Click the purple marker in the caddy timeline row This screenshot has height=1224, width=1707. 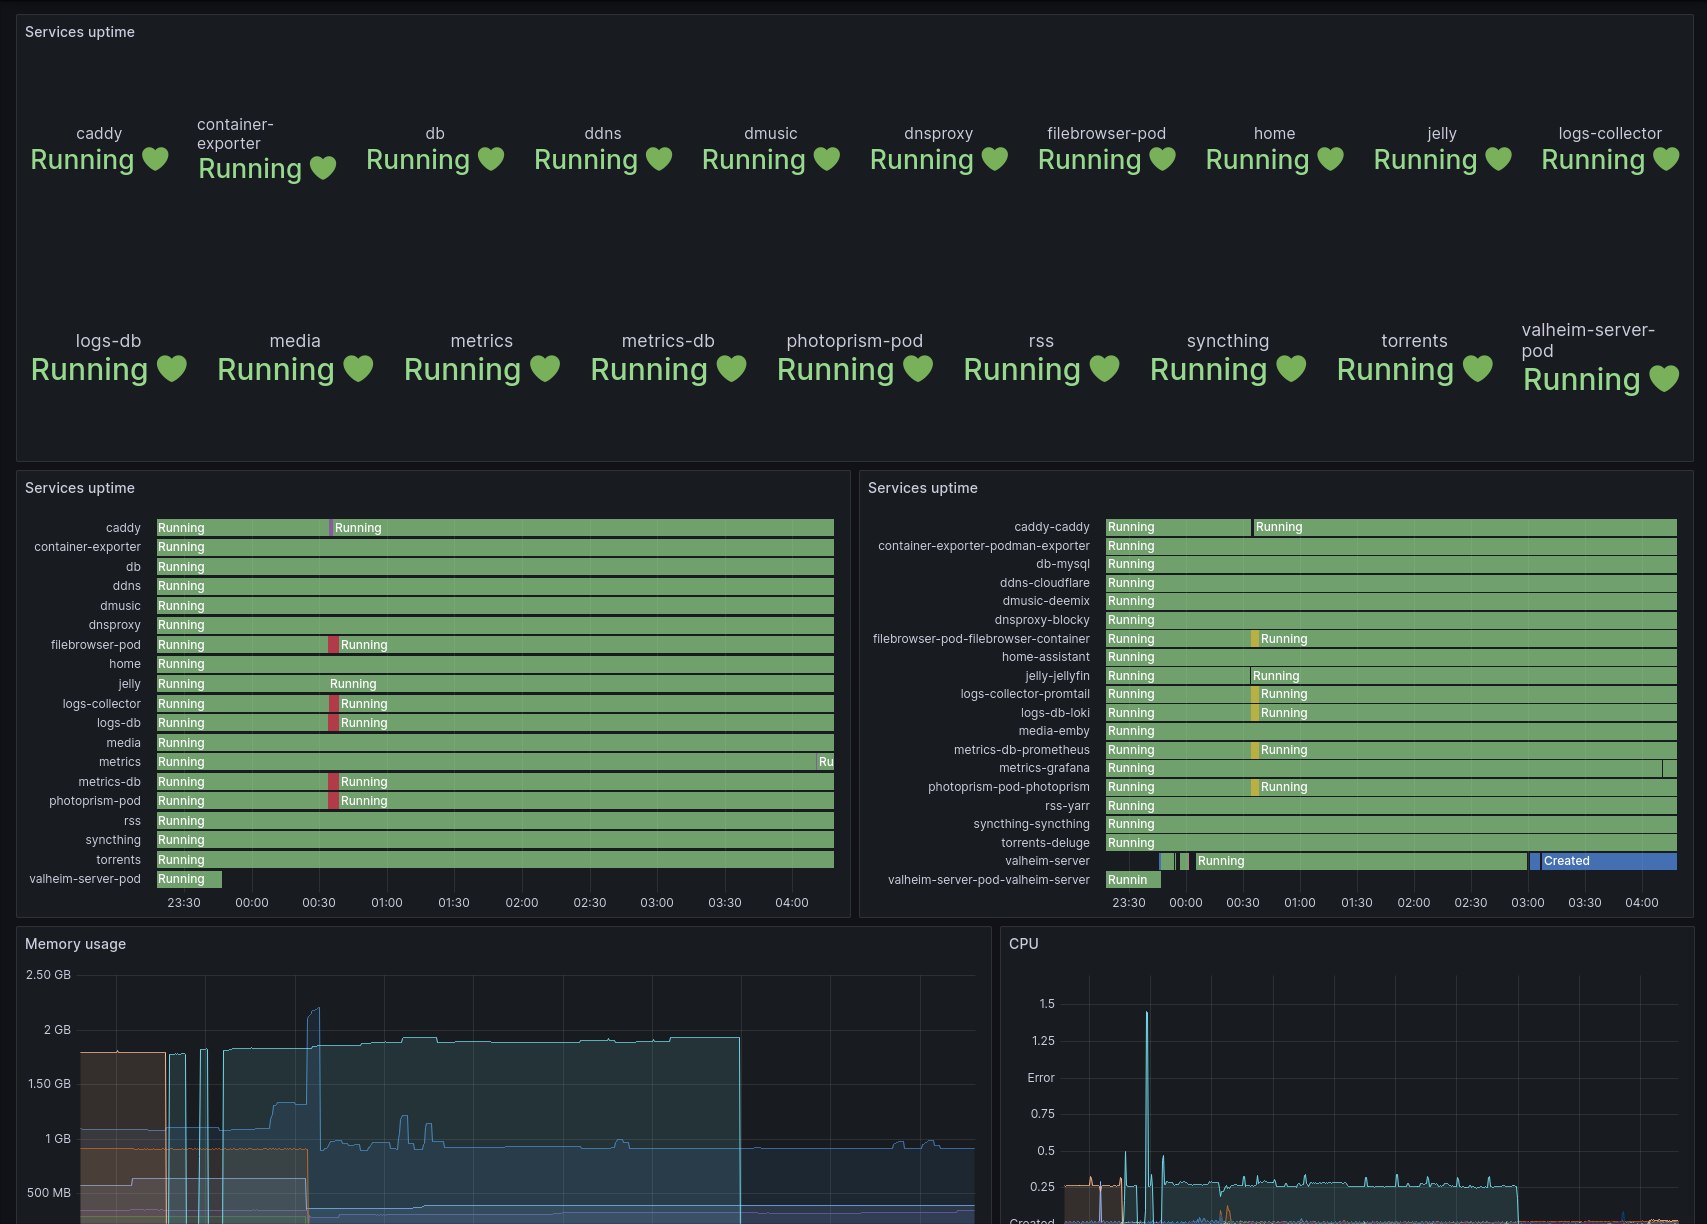click(x=331, y=528)
